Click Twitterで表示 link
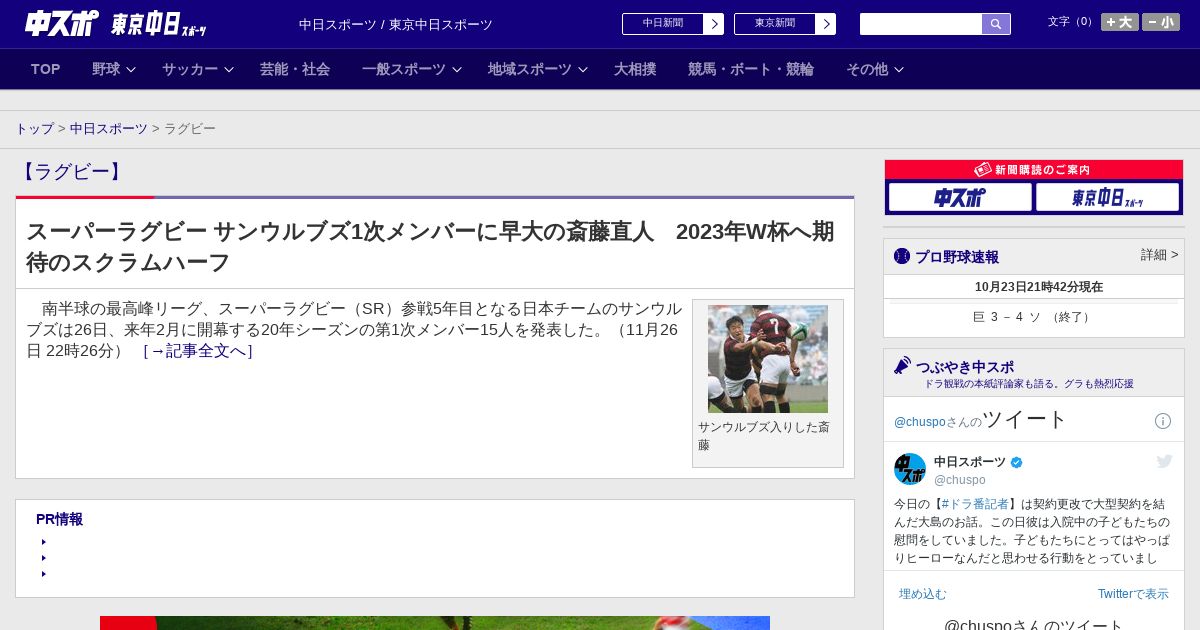The height and width of the screenshot is (630, 1200). [x=1133, y=594]
